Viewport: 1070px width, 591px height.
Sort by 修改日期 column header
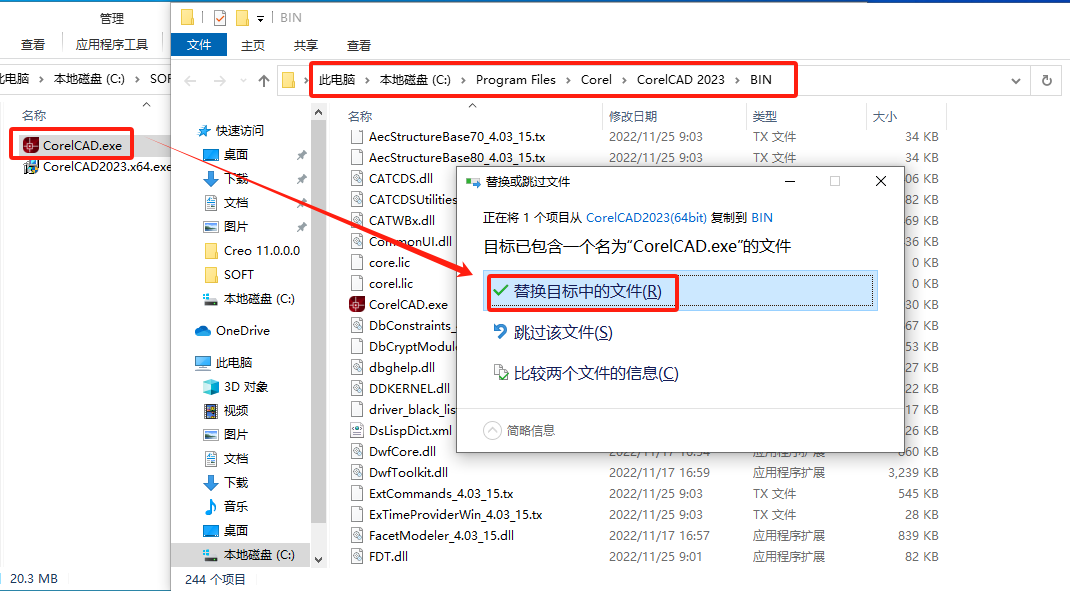click(633, 117)
